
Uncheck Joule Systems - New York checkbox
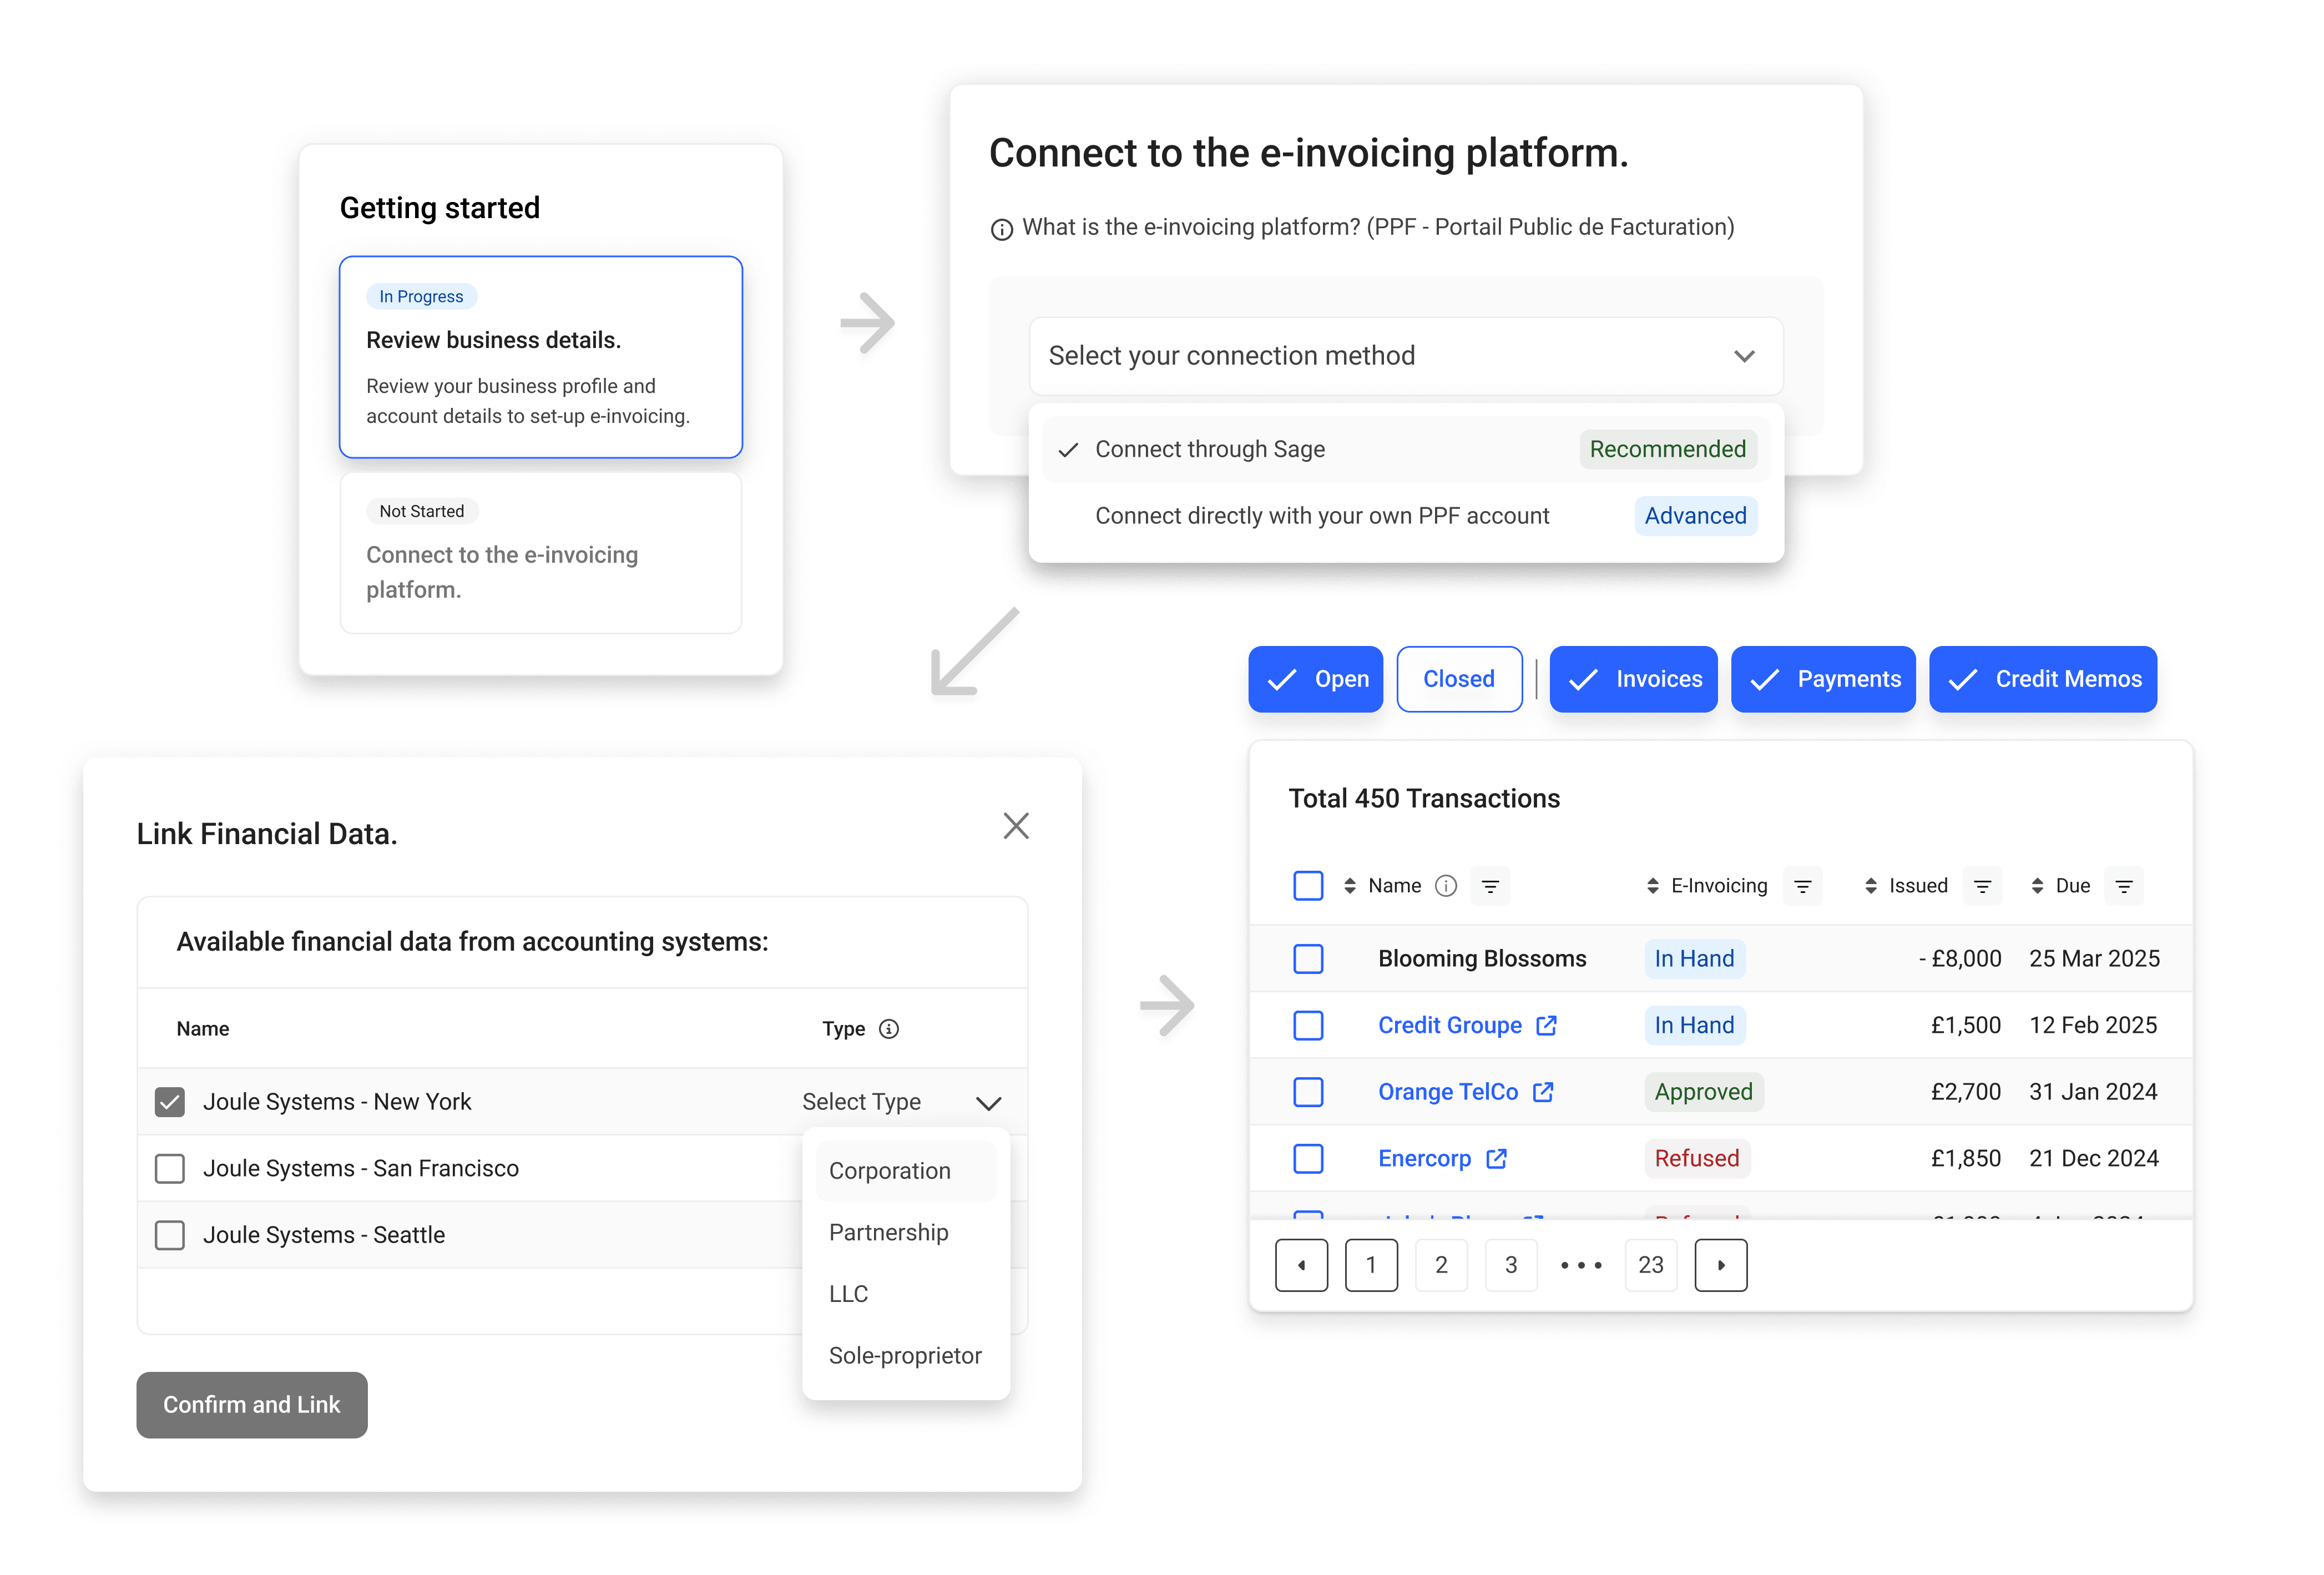tap(170, 1102)
